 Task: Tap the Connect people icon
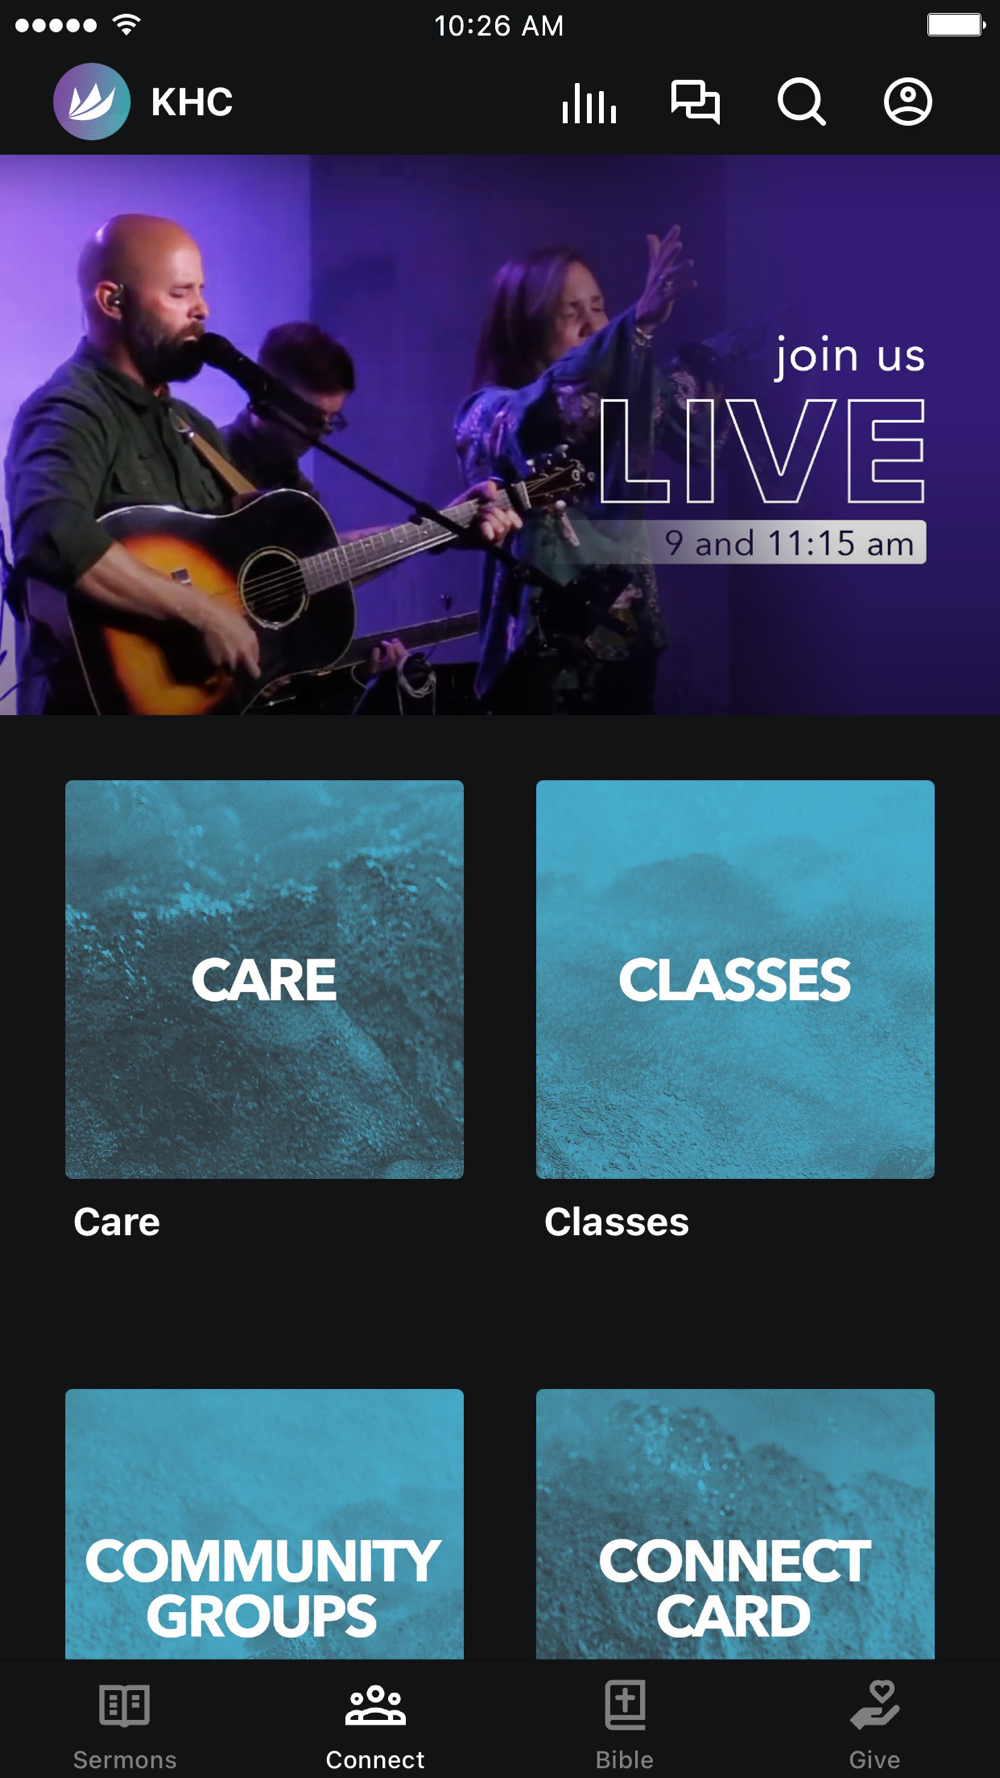pyautogui.click(x=375, y=1705)
